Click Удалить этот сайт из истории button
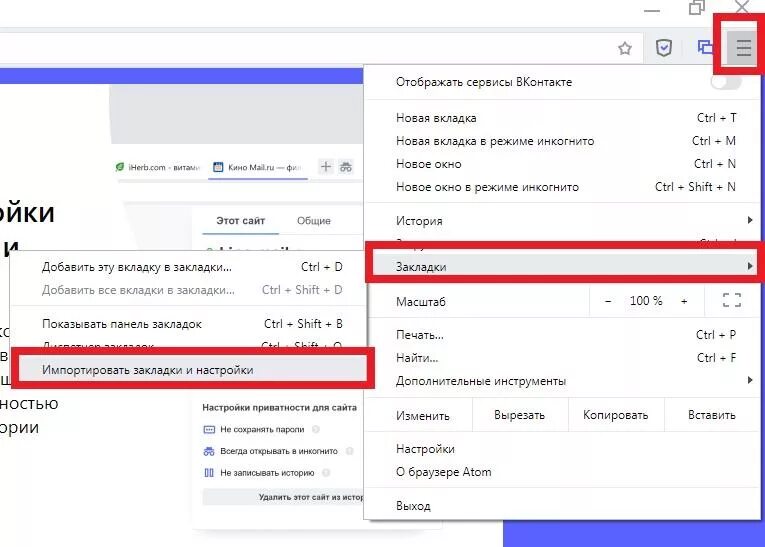The height and width of the screenshot is (547, 765). 283,497
